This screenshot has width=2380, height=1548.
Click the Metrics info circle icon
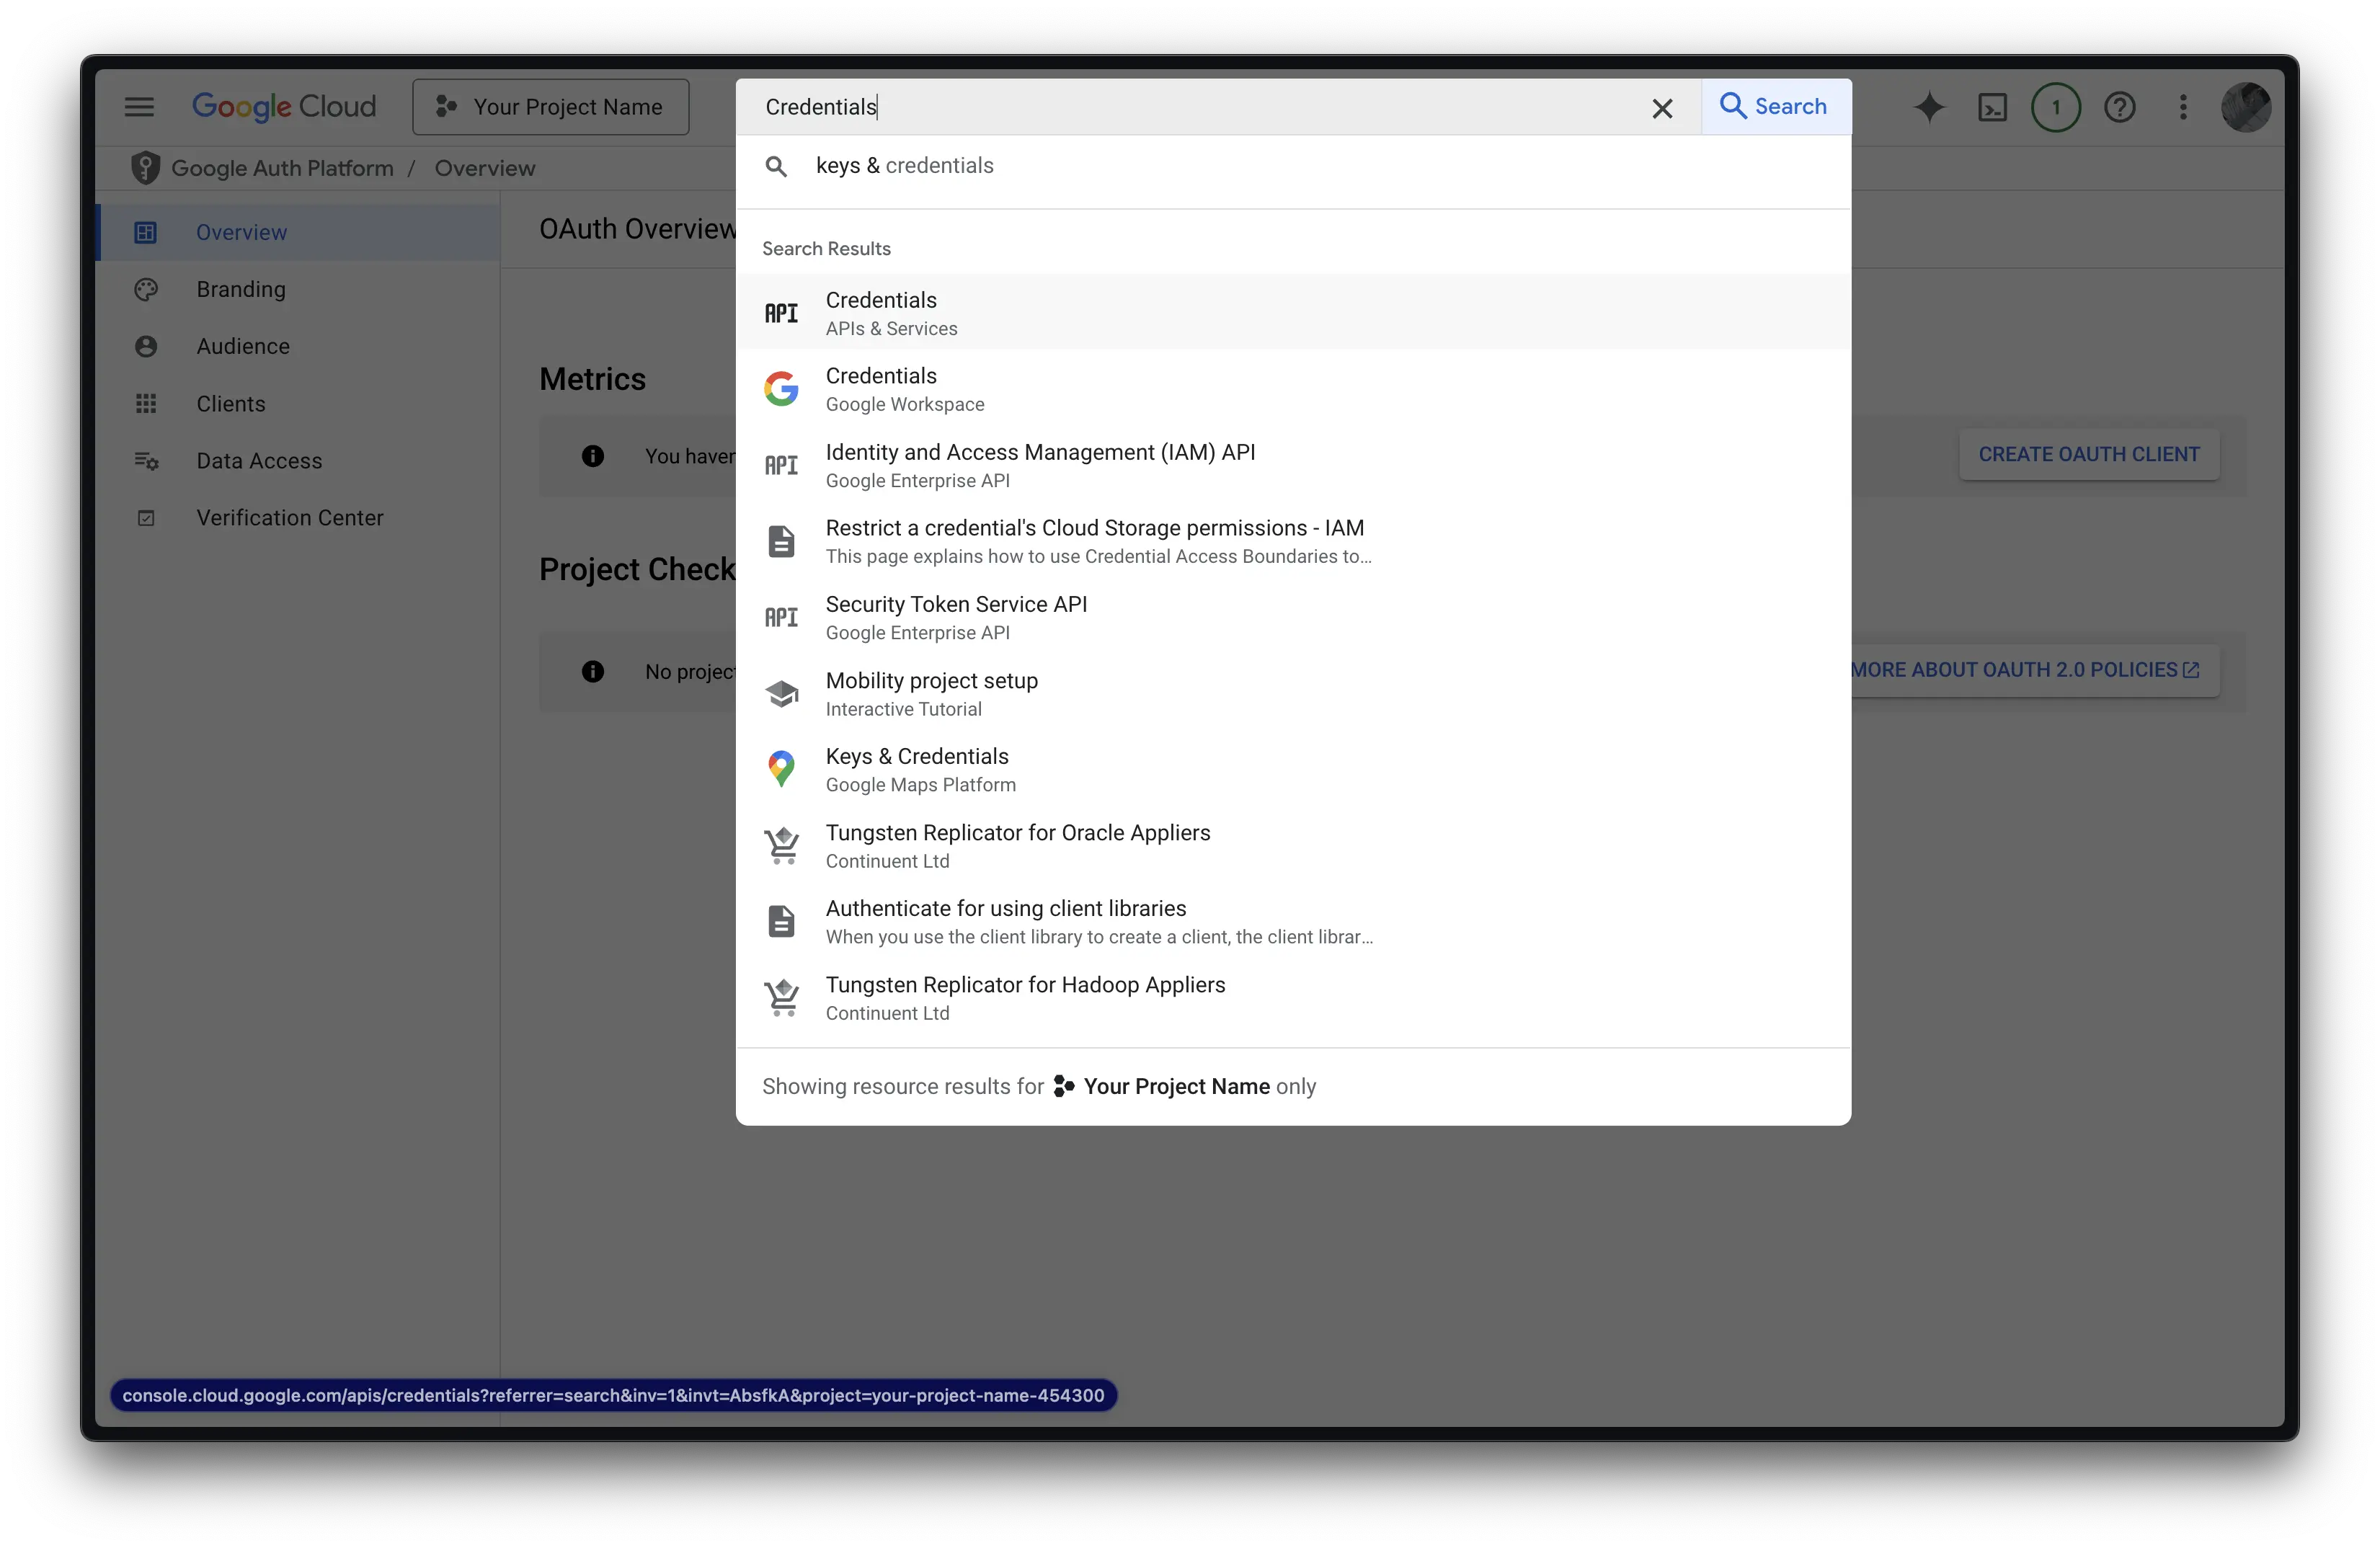click(592, 456)
